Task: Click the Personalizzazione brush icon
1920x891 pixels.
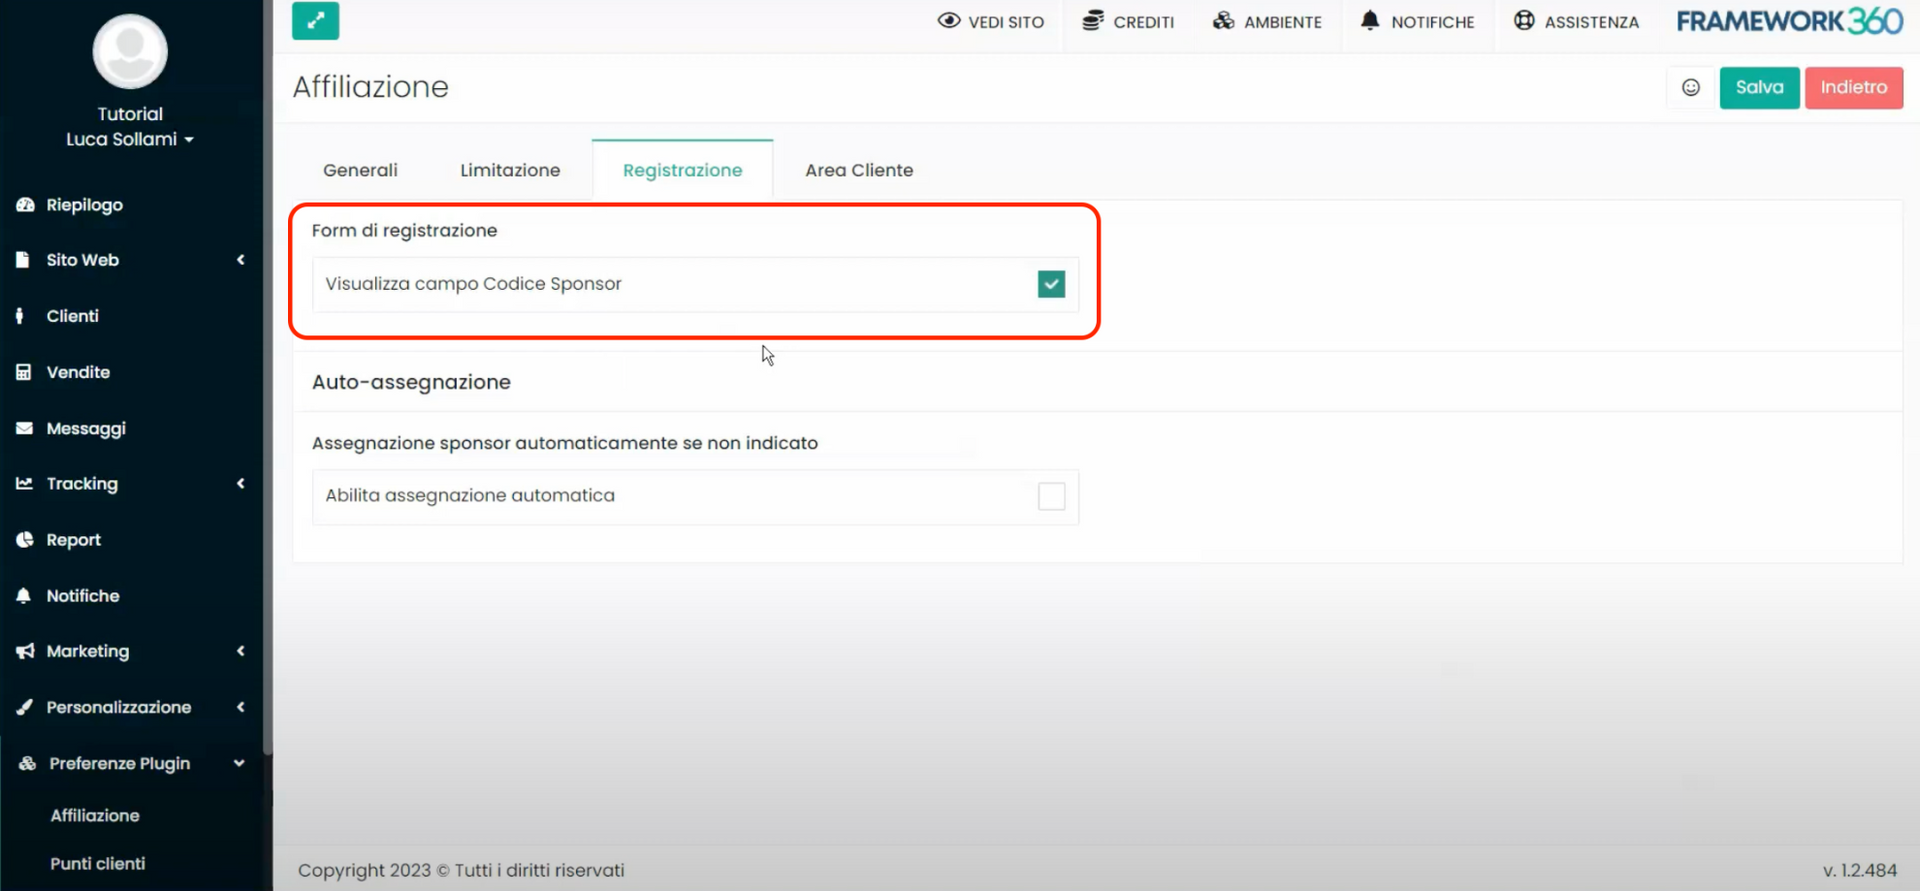Action: [24, 708]
